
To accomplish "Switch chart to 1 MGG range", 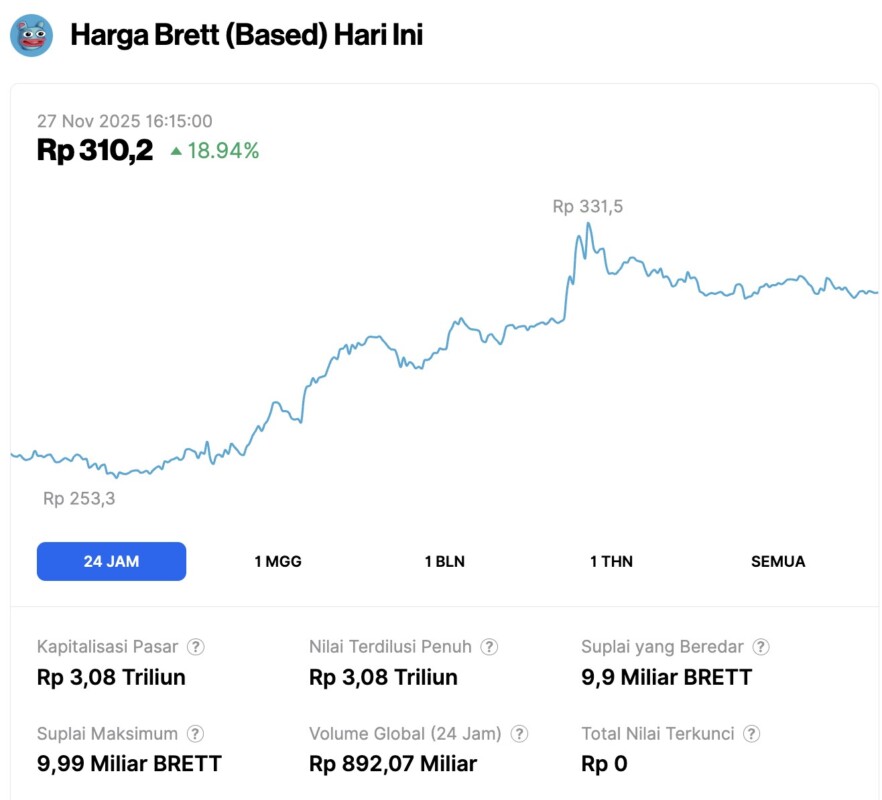I will [x=278, y=561].
